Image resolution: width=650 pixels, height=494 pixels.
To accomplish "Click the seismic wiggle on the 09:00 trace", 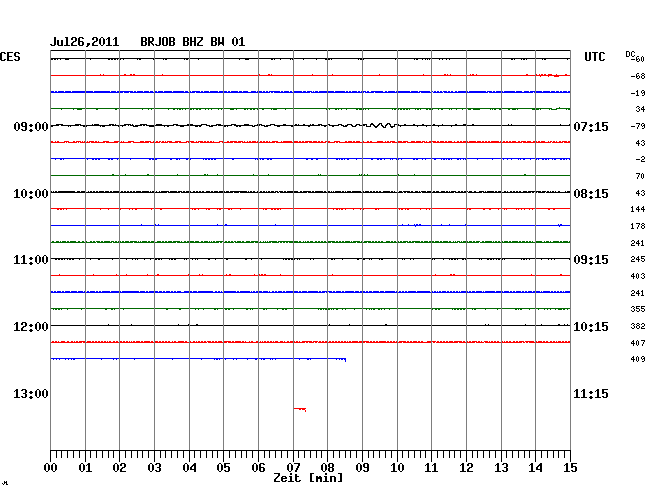I will click(x=381, y=125).
